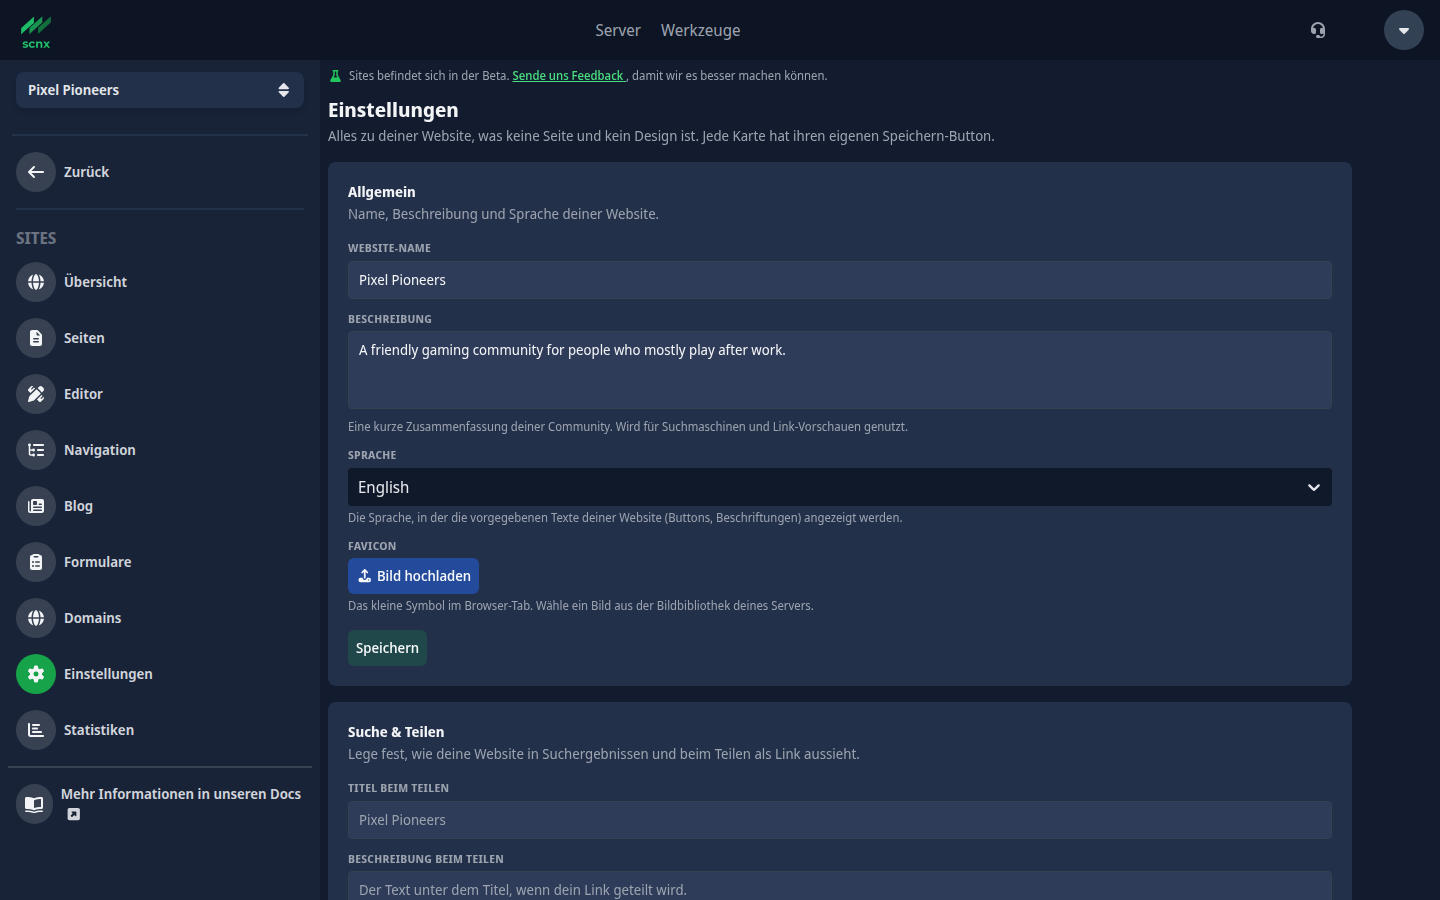This screenshot has width=1440, height=900.
Task: Click the SCNX logo
Action: 36,32
